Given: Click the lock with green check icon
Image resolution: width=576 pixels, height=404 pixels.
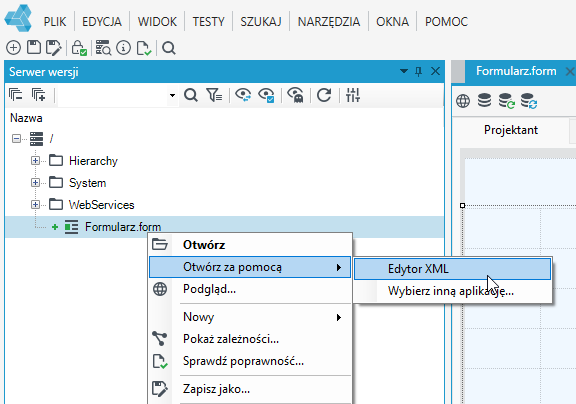Looking at the screenshot, I should pos(79,48).
